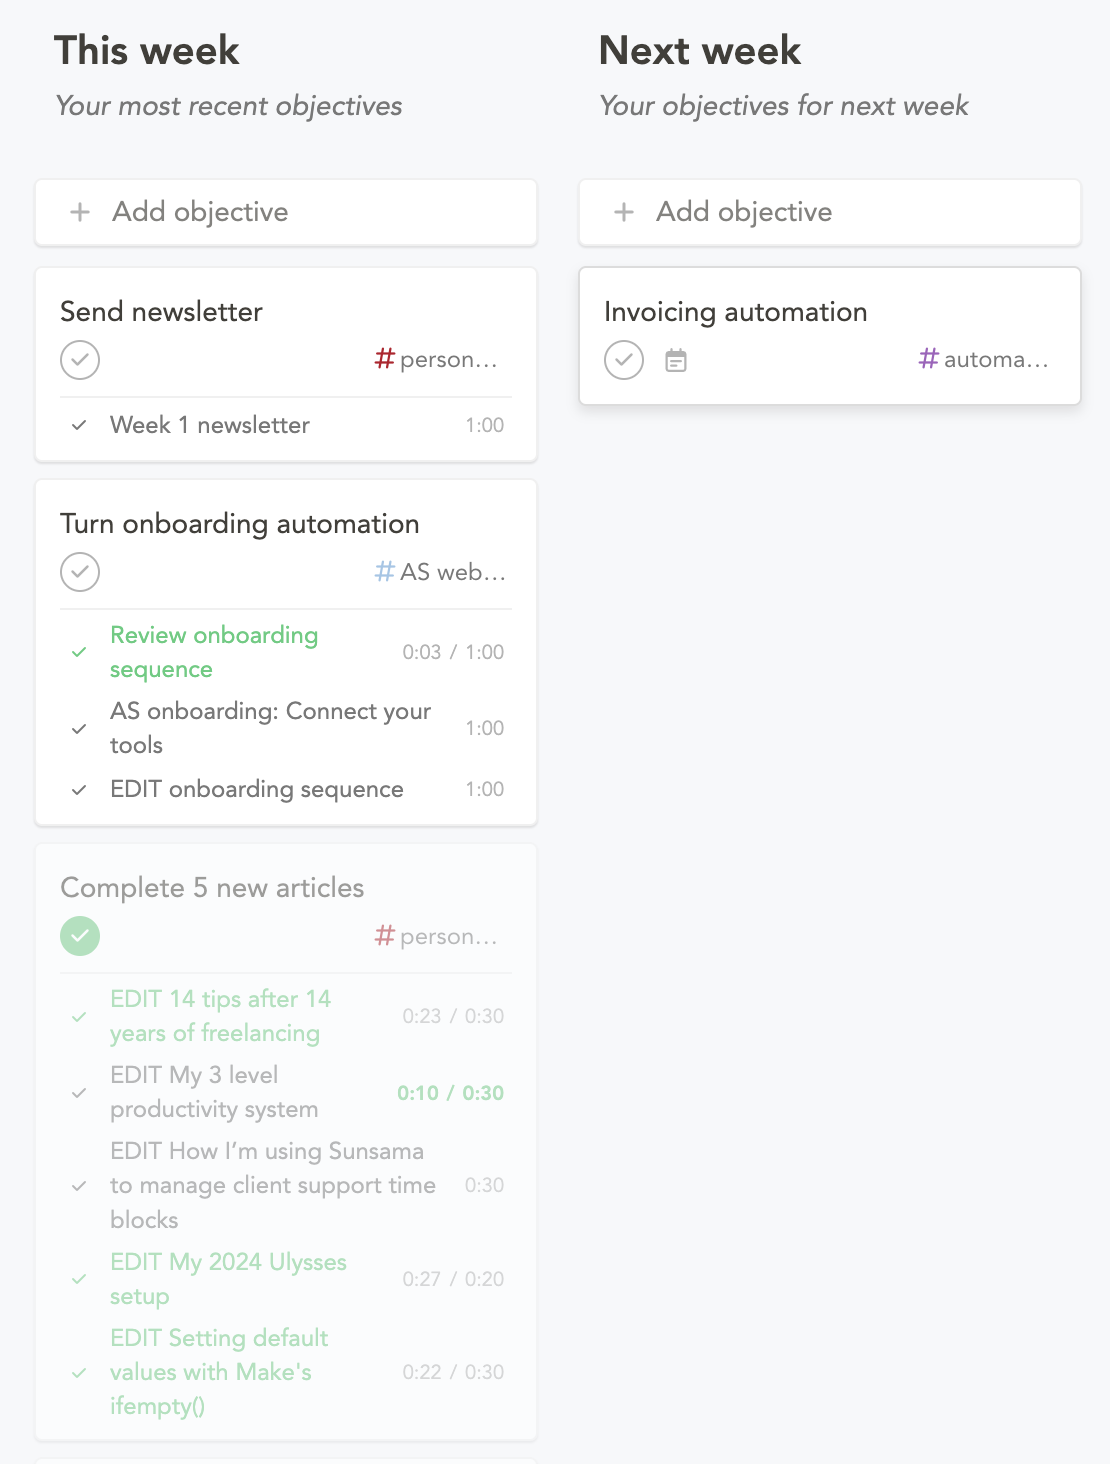Complete the Invoicing automation objective
Viewport: 1110px width, 1464px height.
coord(624,360)
